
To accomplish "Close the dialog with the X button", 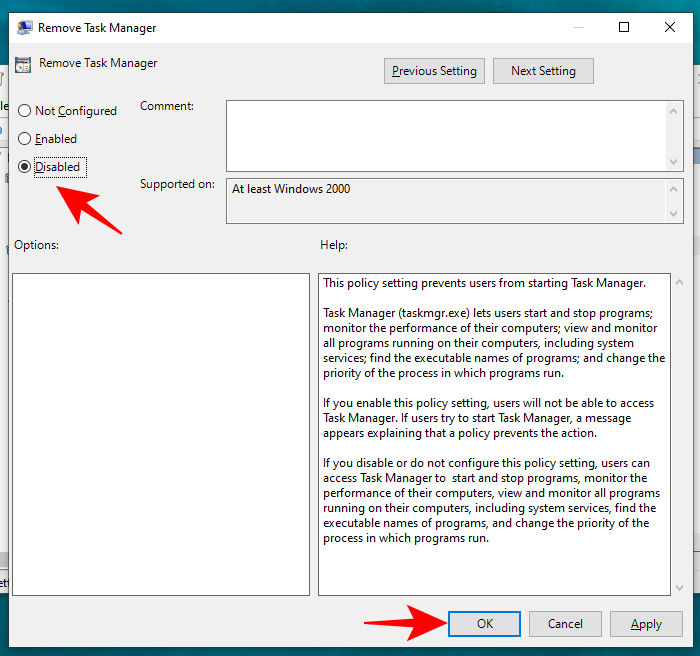I will pyautogui.click(x=671, y=27).
